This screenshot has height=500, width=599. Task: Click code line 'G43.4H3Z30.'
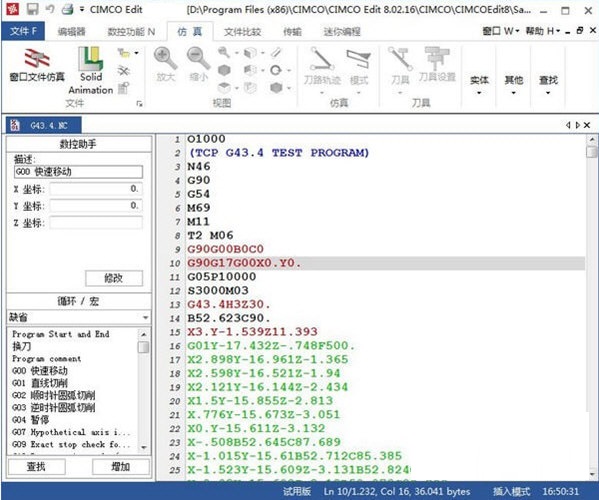click(228, 304)
